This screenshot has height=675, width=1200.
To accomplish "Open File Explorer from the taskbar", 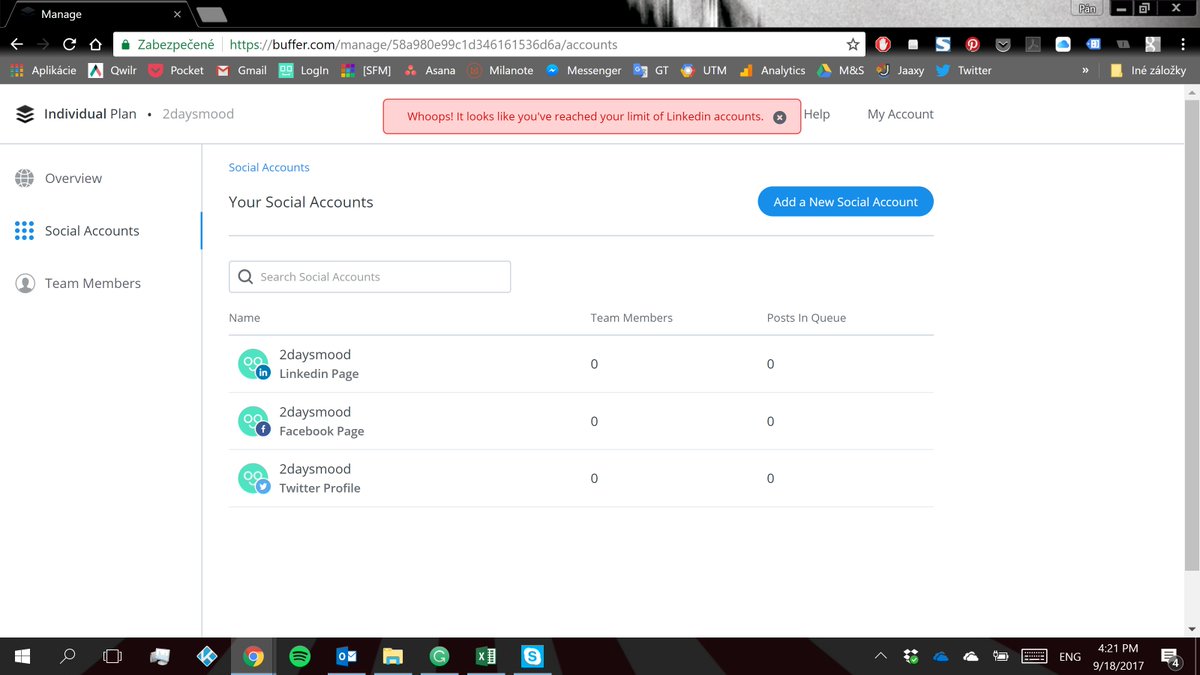I will tap(392, 657).
